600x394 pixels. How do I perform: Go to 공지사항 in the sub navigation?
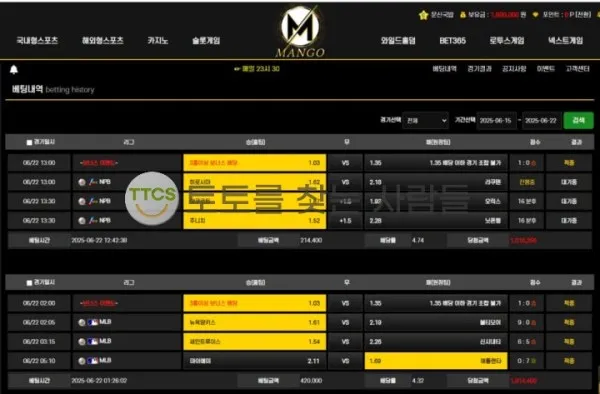(514, 69)
